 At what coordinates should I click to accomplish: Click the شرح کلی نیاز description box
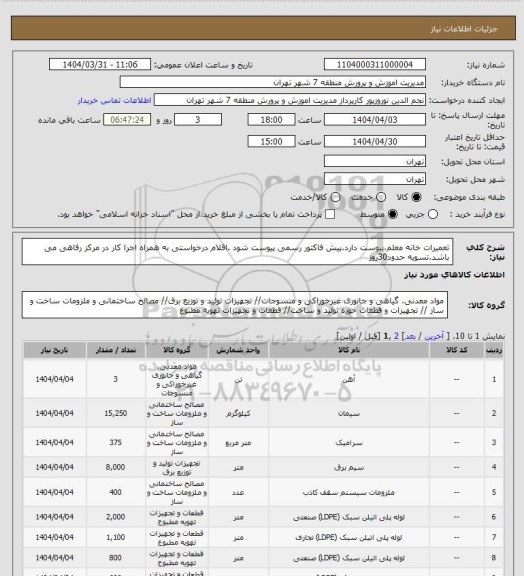click(237, 252)
